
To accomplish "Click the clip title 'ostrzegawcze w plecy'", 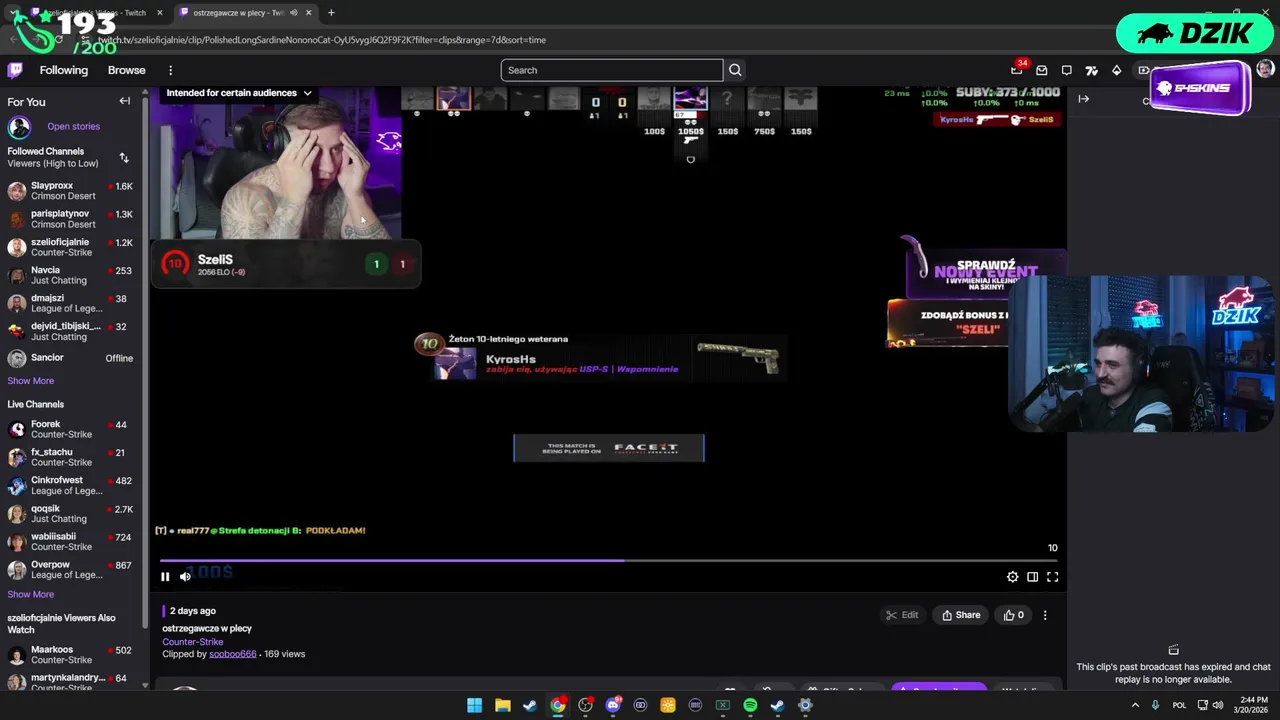I will pos(207,628).
